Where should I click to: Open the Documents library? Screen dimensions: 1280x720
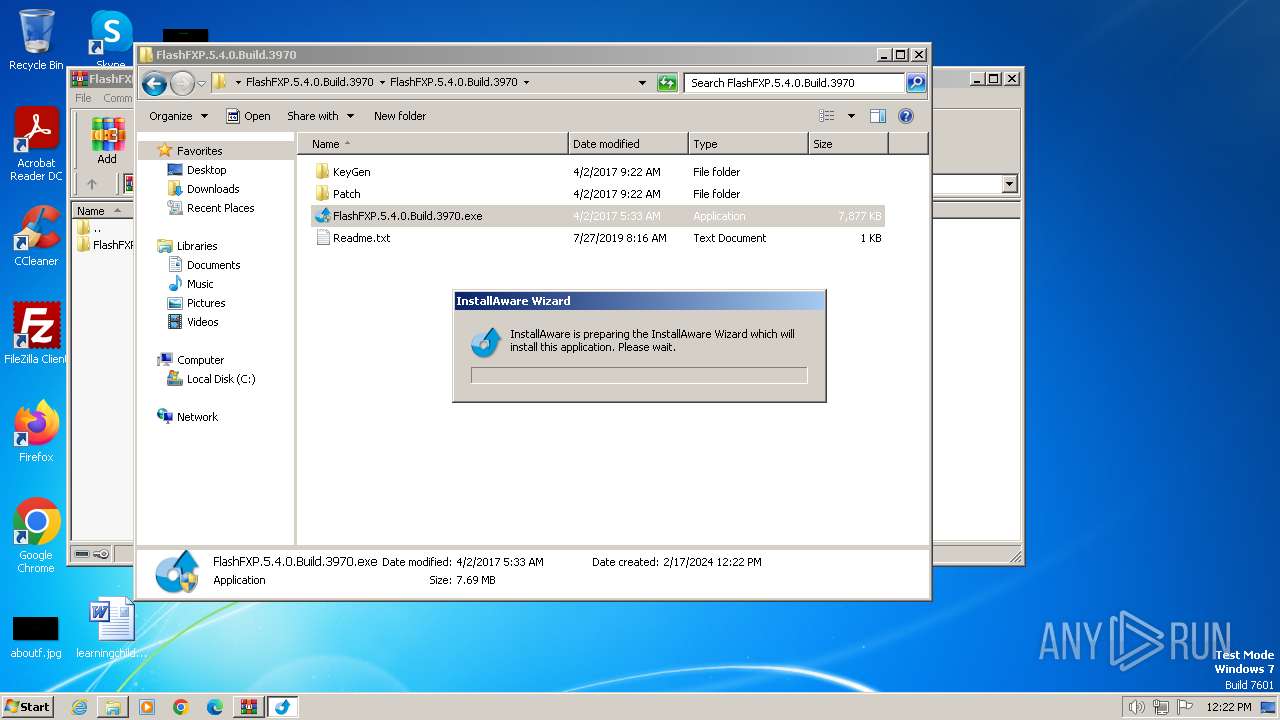[x=213, y=265]
